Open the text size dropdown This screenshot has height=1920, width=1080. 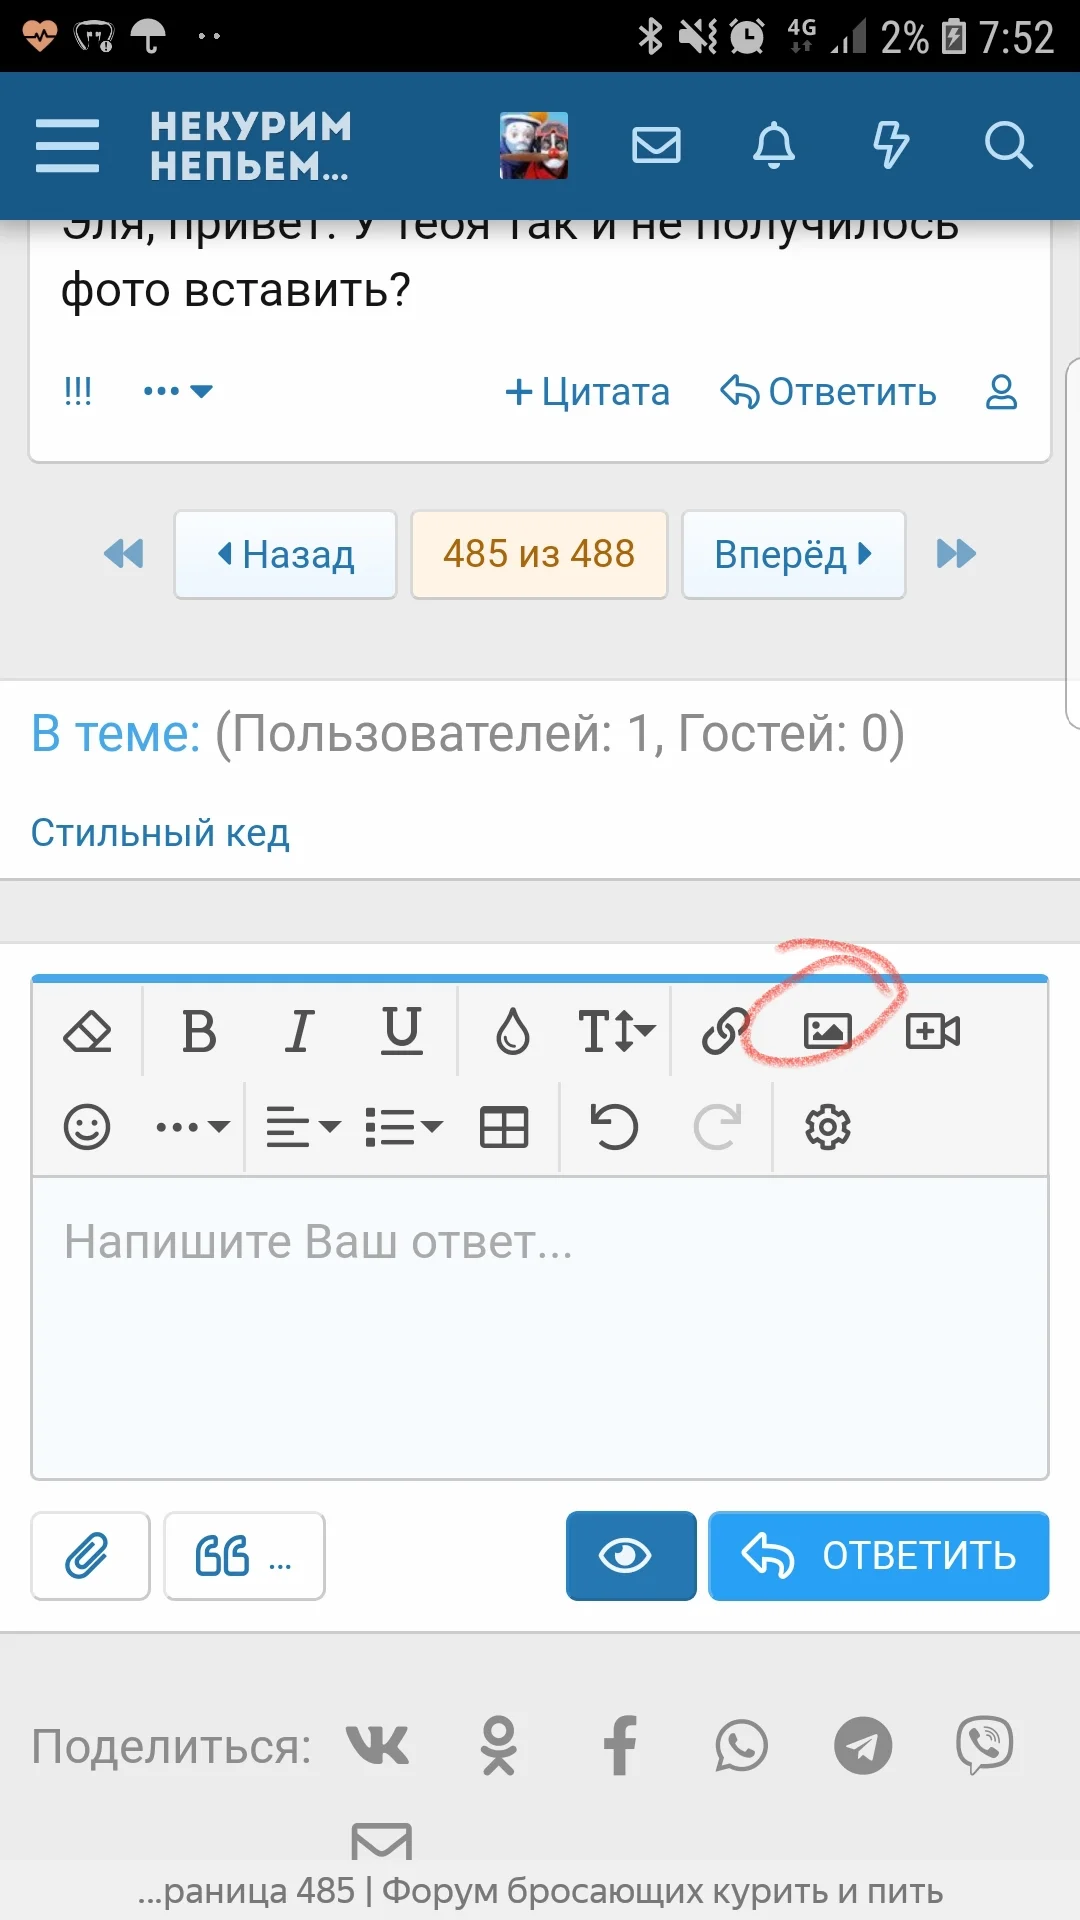[612, 1030]
